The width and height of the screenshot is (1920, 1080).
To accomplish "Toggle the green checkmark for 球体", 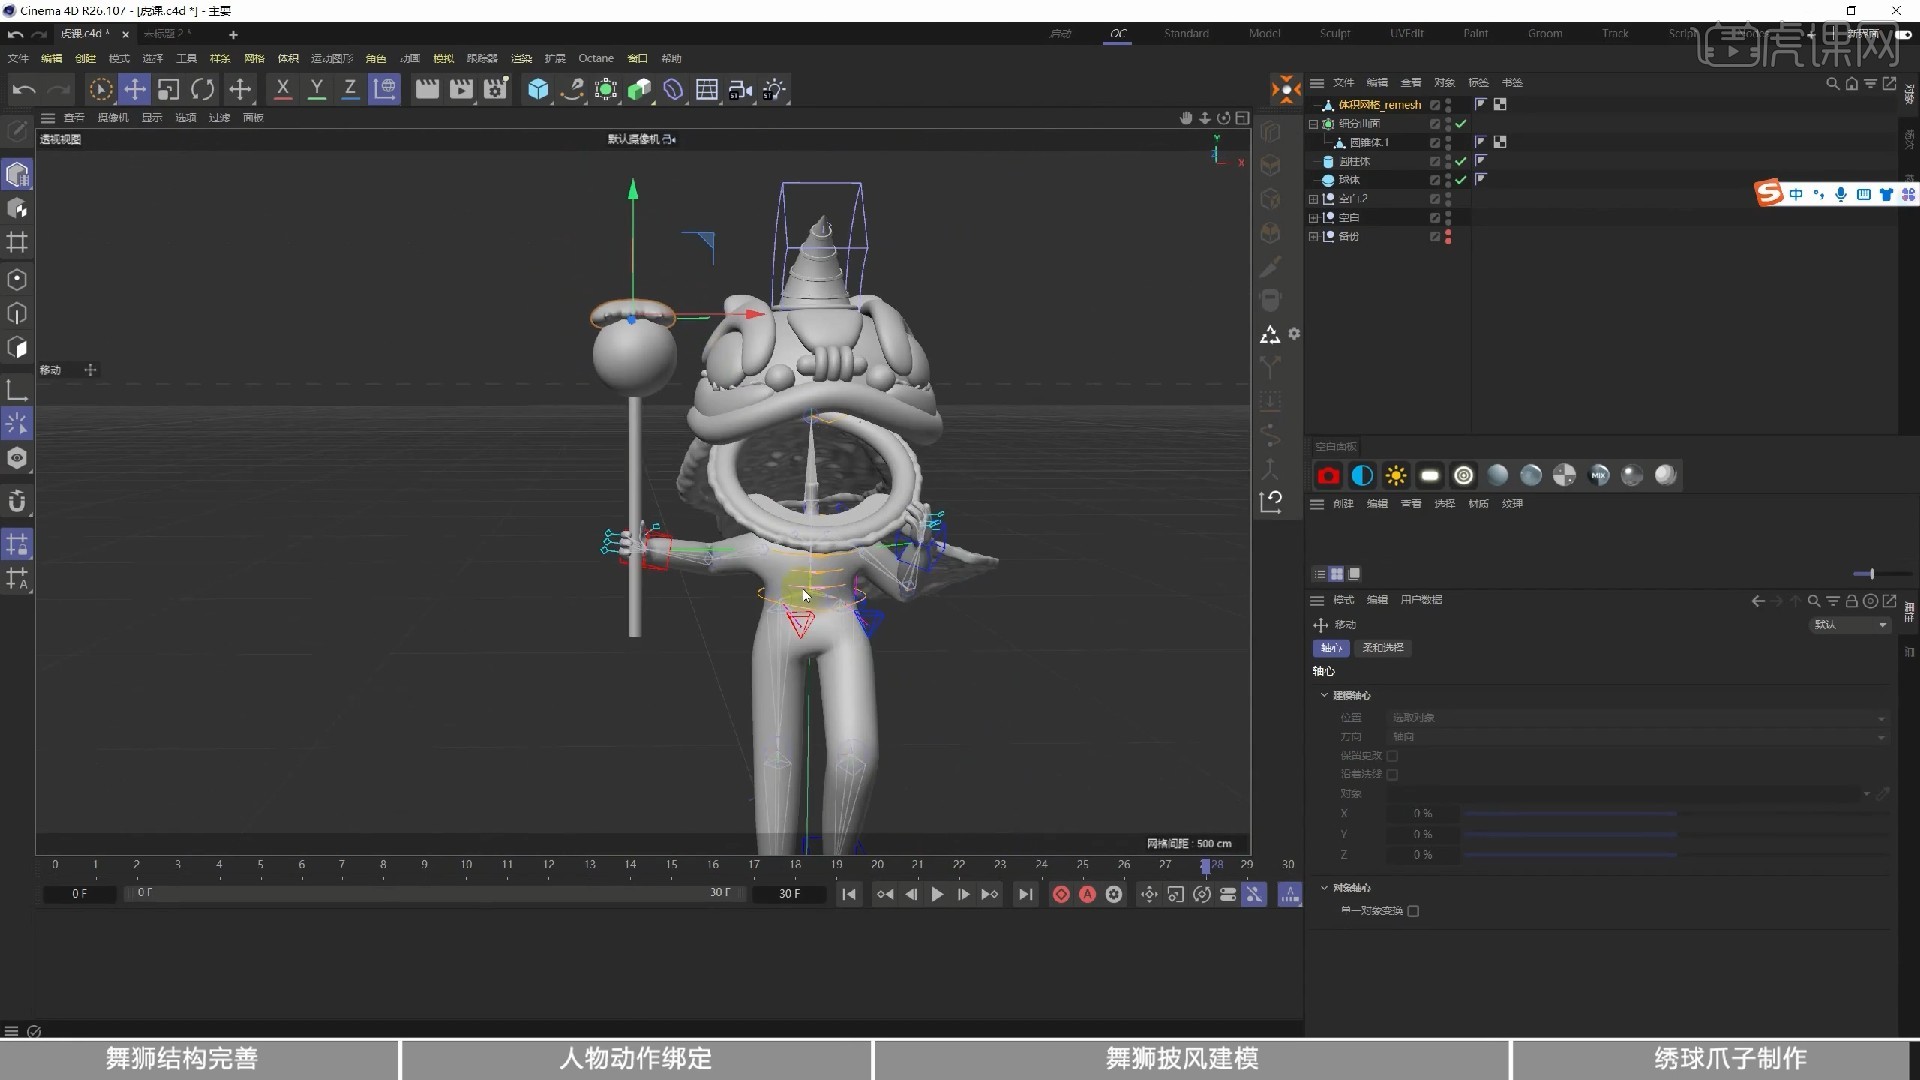I will point(1461,180).
